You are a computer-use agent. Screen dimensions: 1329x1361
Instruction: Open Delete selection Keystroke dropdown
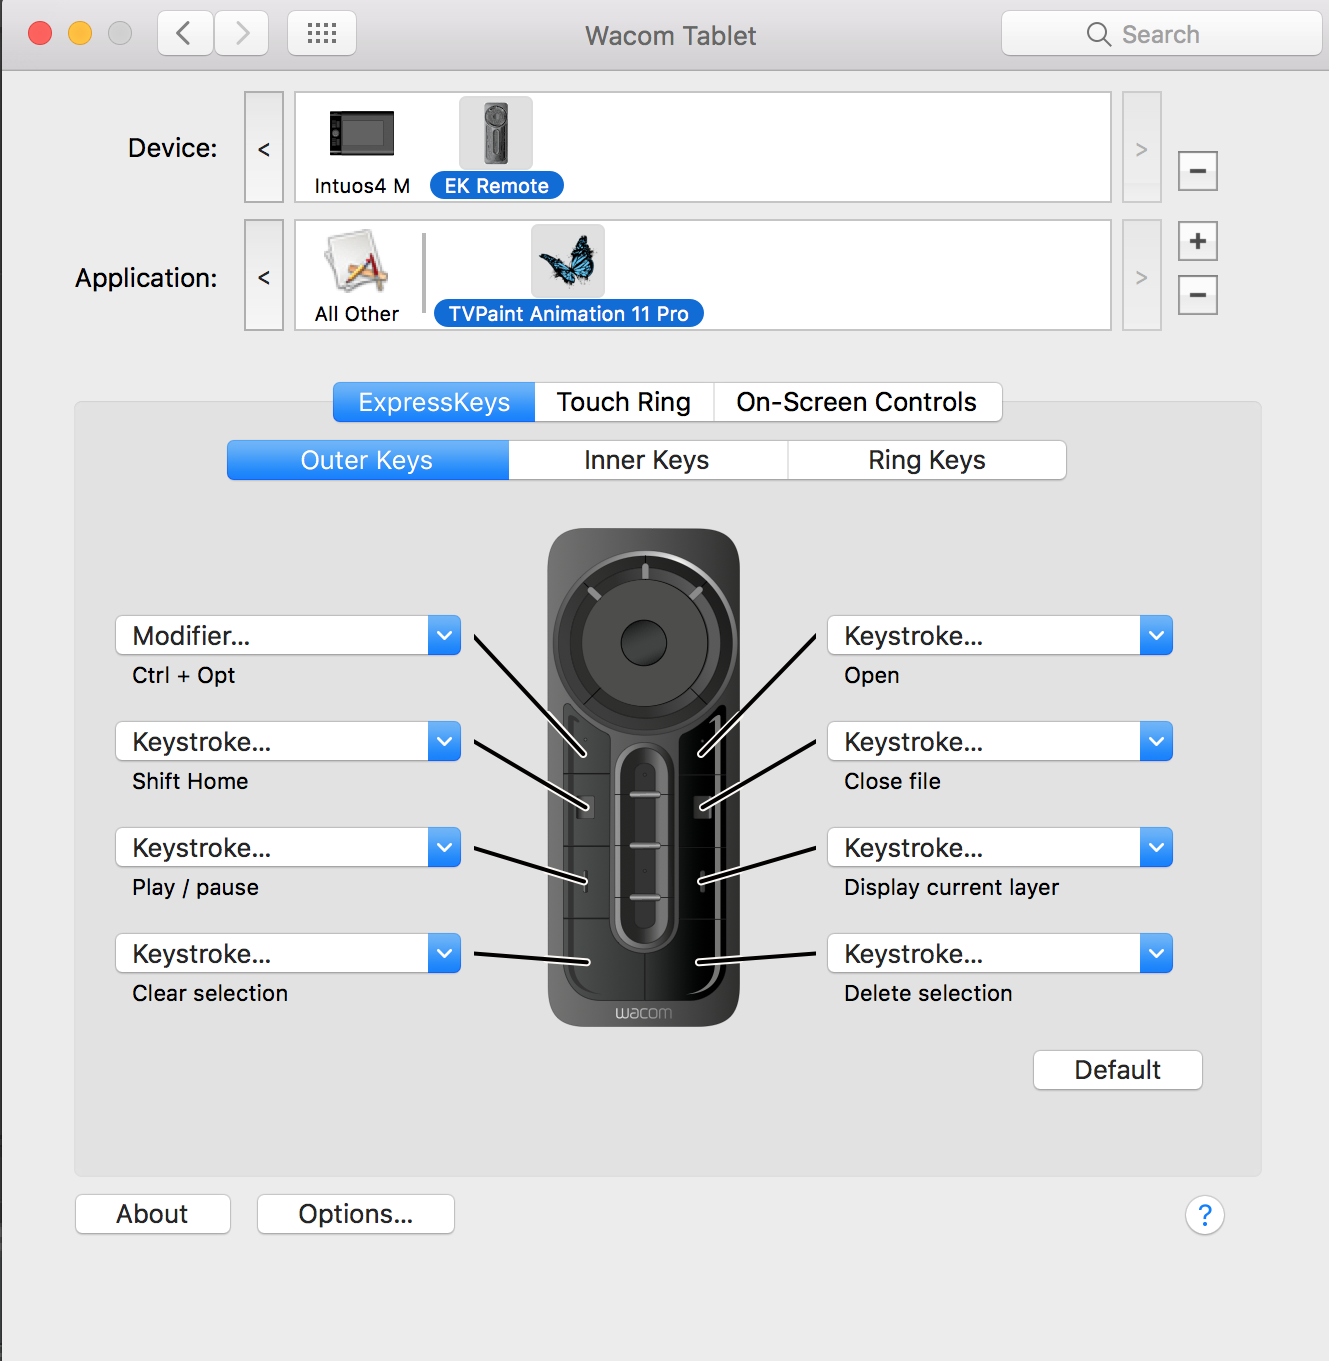(1000, 953)
